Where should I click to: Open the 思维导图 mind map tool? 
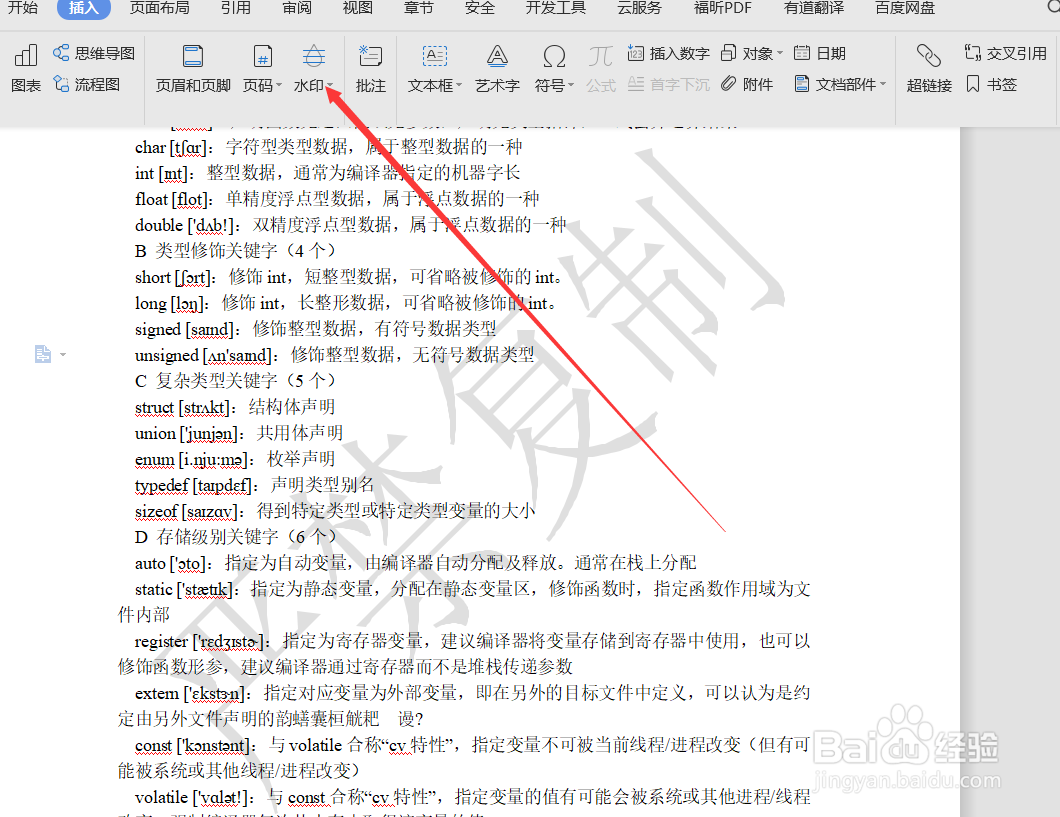tap(92, 54)
